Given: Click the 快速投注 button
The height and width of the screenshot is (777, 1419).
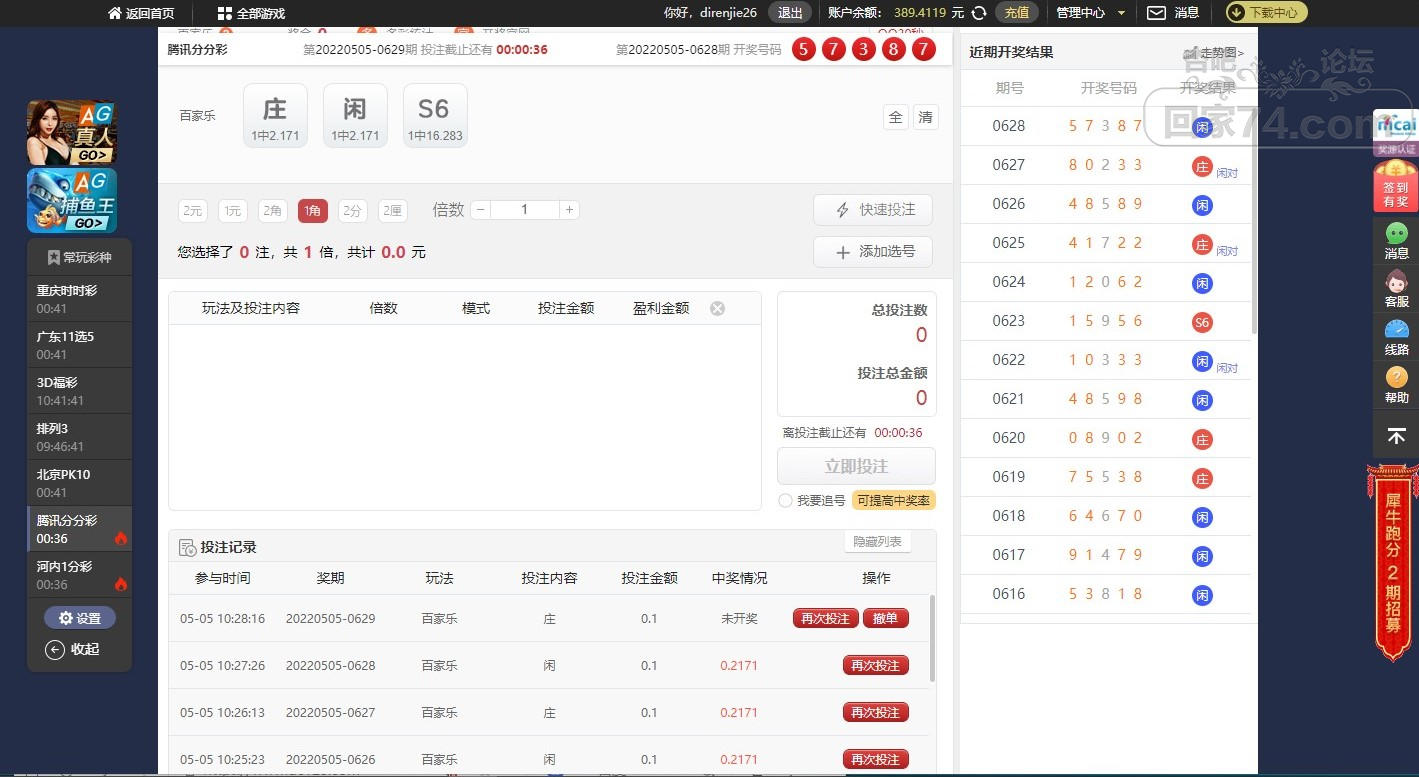Looking at the screenshot, I should pyautogui.click(x=873, y=210).
